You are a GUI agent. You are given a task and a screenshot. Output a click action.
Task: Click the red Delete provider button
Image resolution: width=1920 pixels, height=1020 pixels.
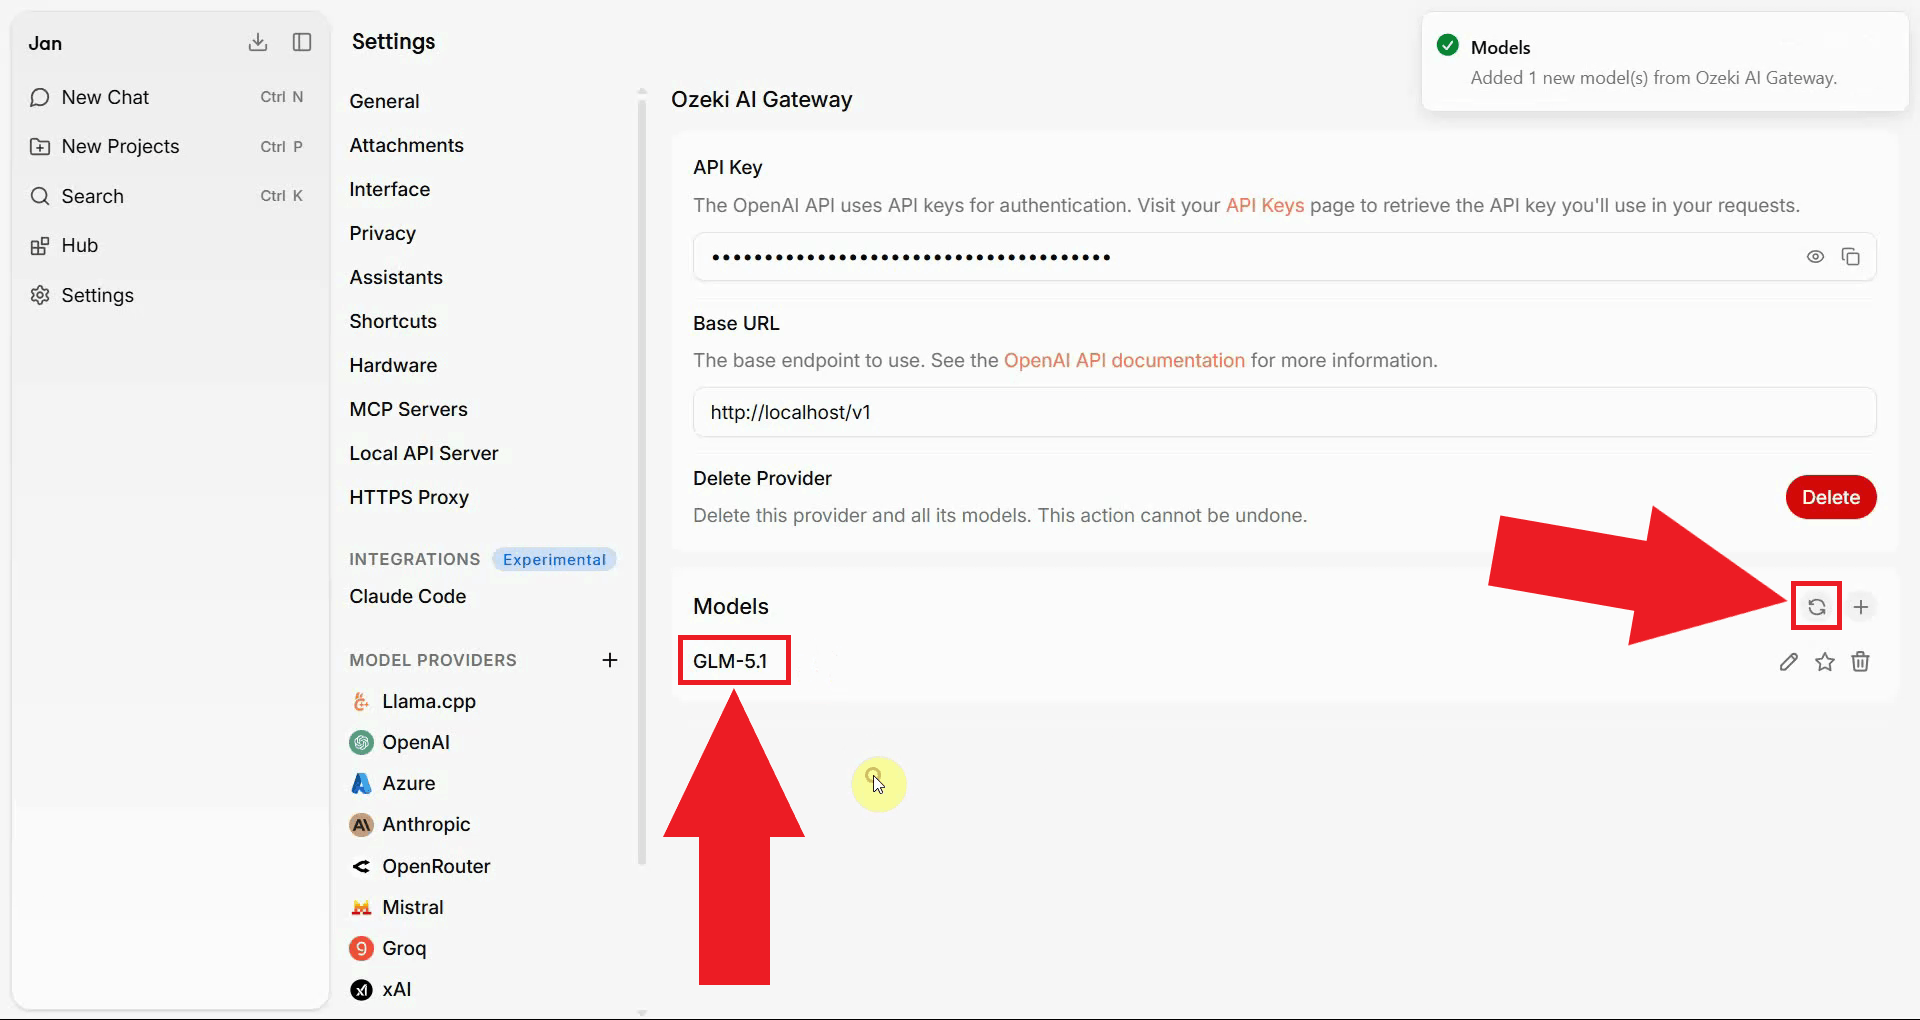[x=1831, y=497]
